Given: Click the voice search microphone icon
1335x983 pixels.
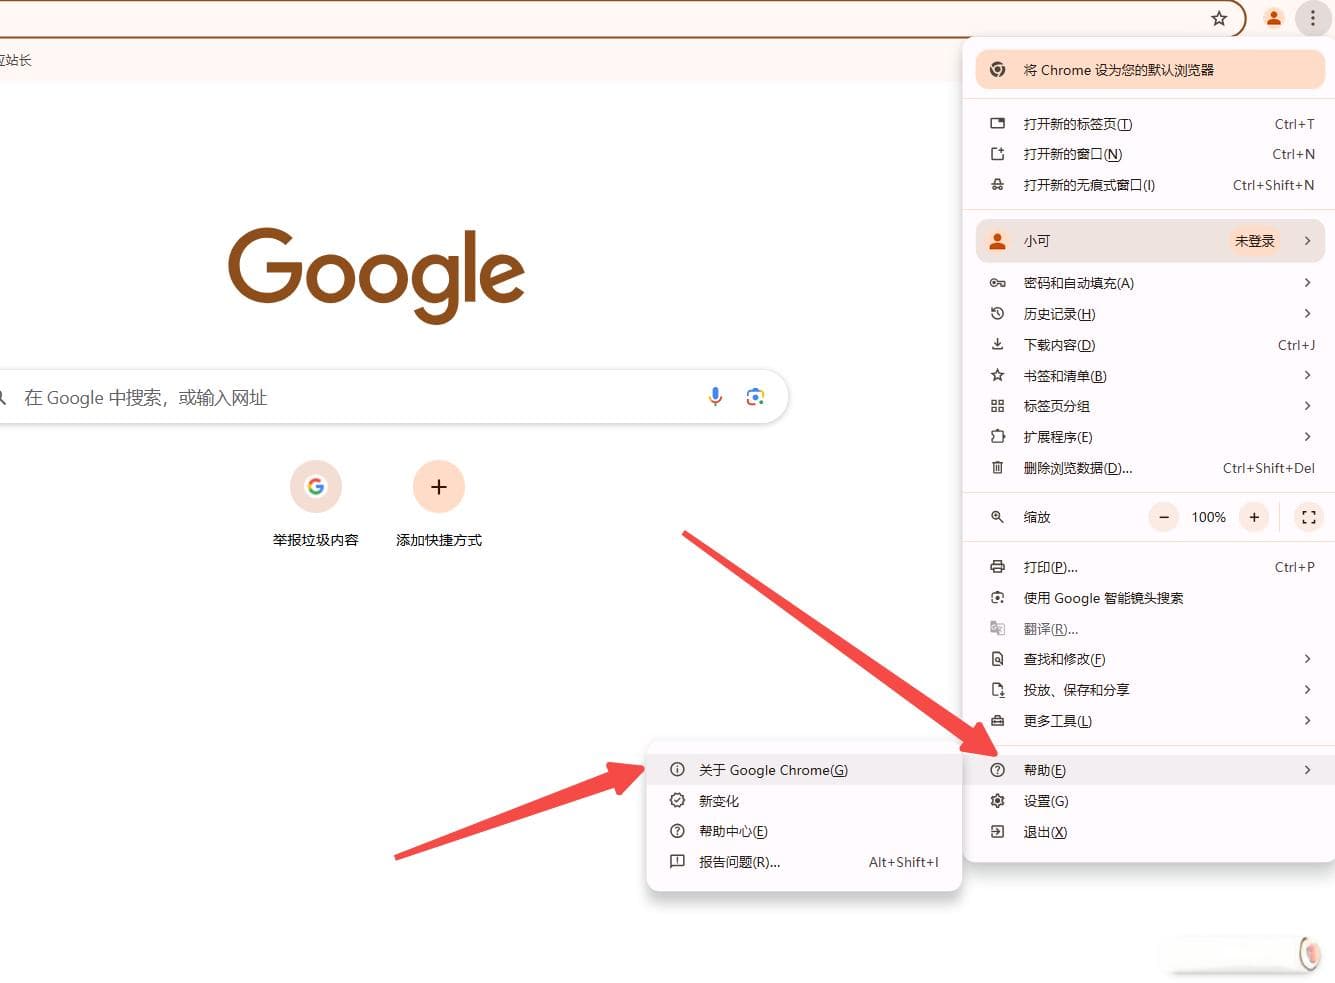Looking at the screenshot, I should (x=715, y=397).
